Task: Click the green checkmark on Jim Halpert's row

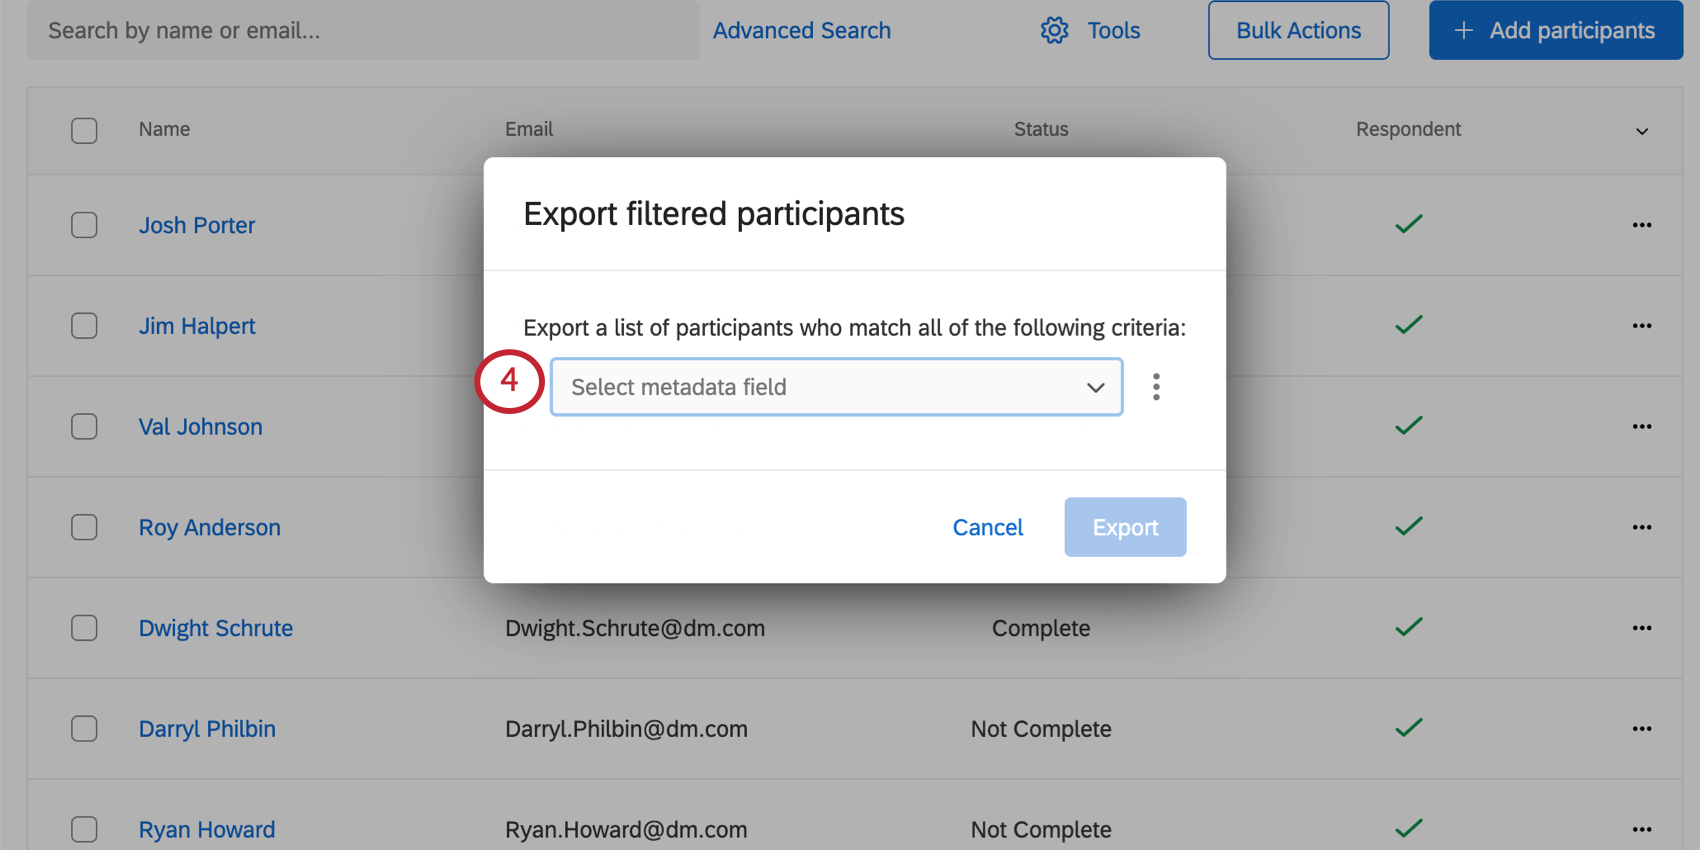Action: [x=1408, y=325]
